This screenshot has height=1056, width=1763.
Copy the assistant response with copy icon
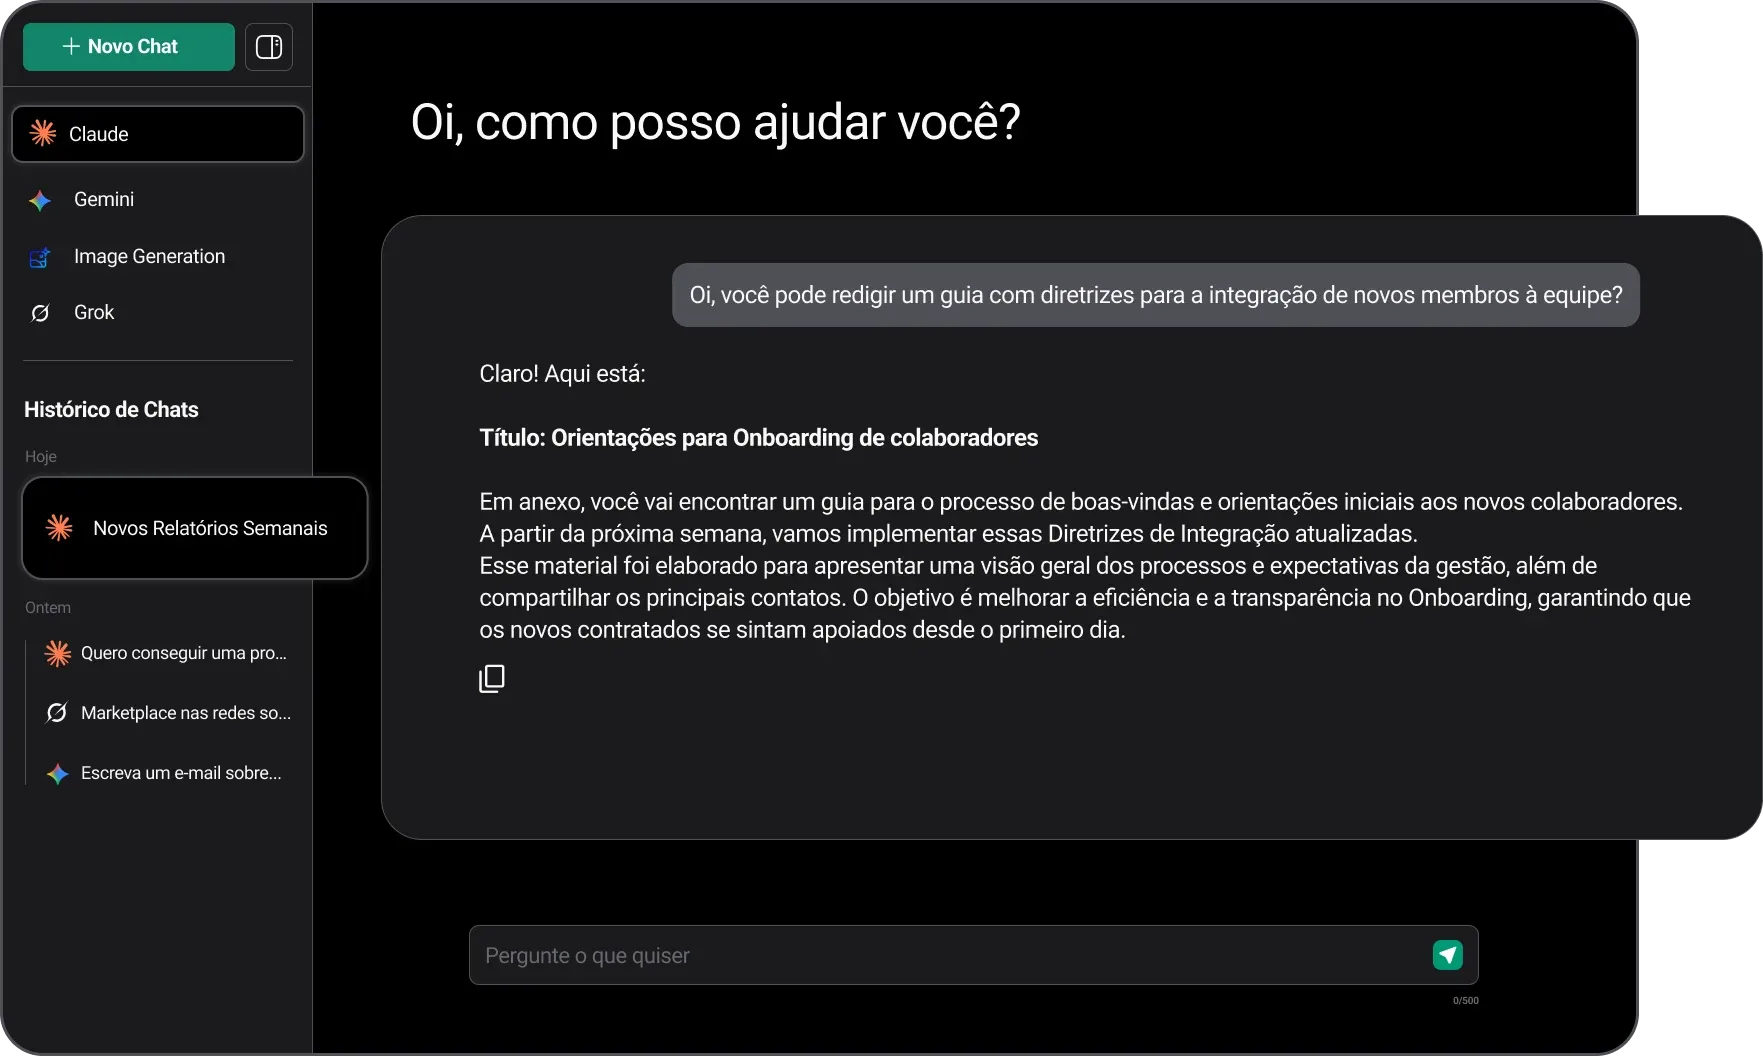pyautogui.click(x=492, y=679)
